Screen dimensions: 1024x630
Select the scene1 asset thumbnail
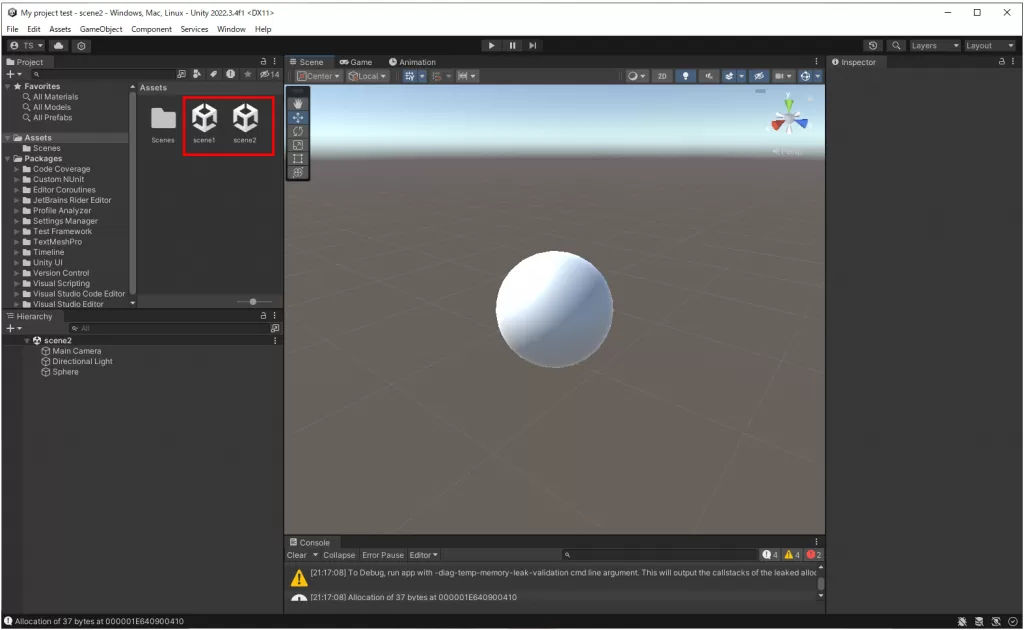[x=204, y=120]
